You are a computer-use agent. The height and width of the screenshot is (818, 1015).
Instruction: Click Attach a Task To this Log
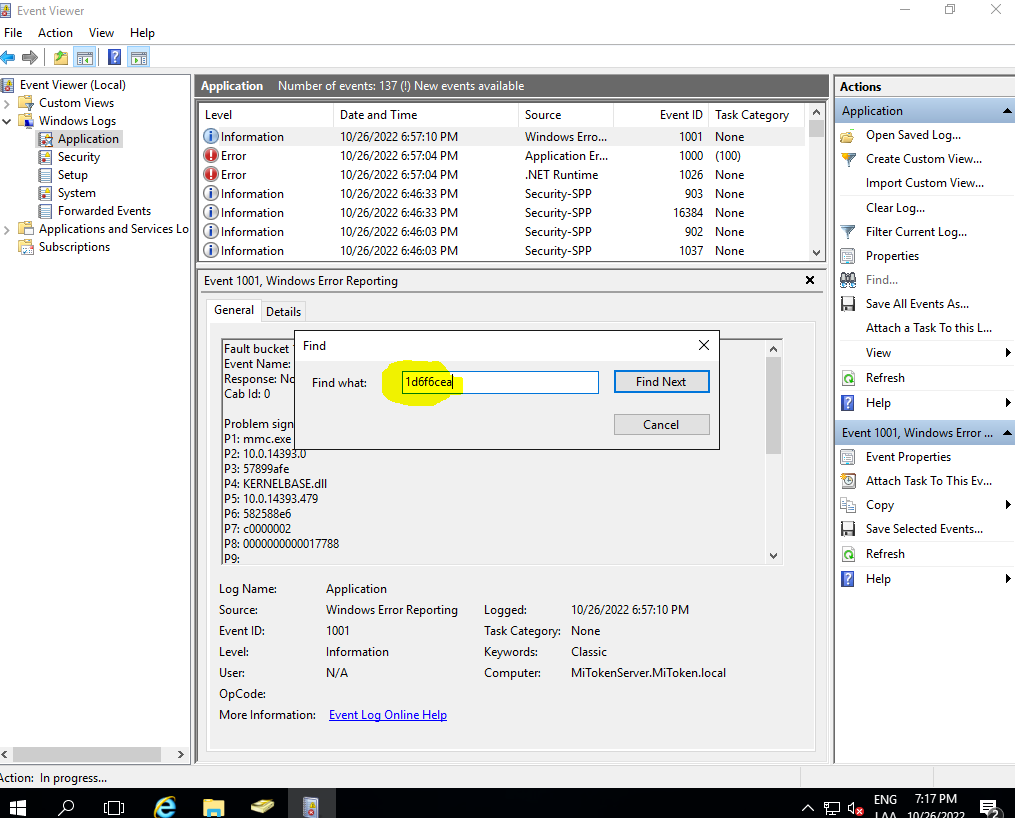(928, 328)
